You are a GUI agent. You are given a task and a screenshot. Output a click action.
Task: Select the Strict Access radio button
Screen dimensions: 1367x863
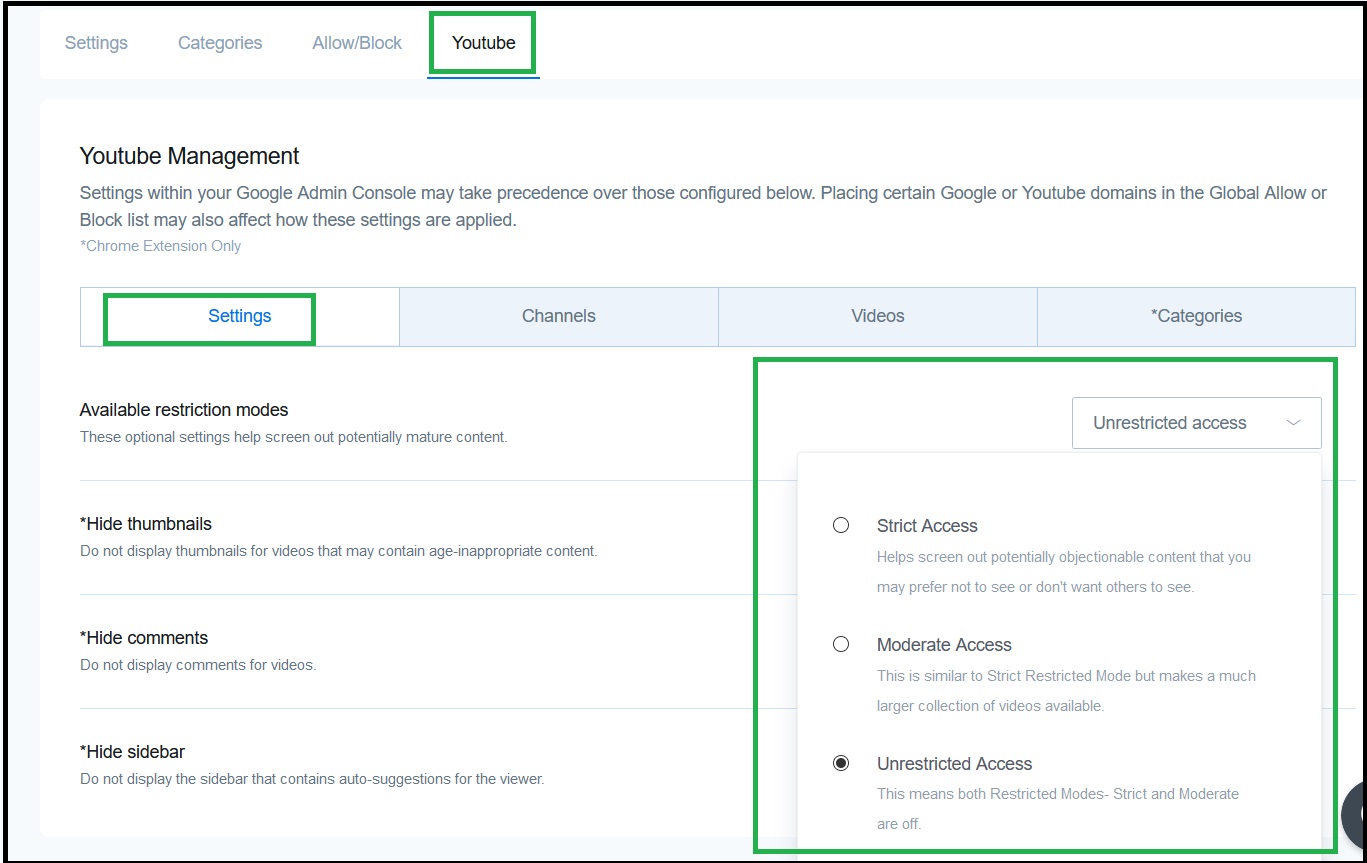[x=841, y=525]
